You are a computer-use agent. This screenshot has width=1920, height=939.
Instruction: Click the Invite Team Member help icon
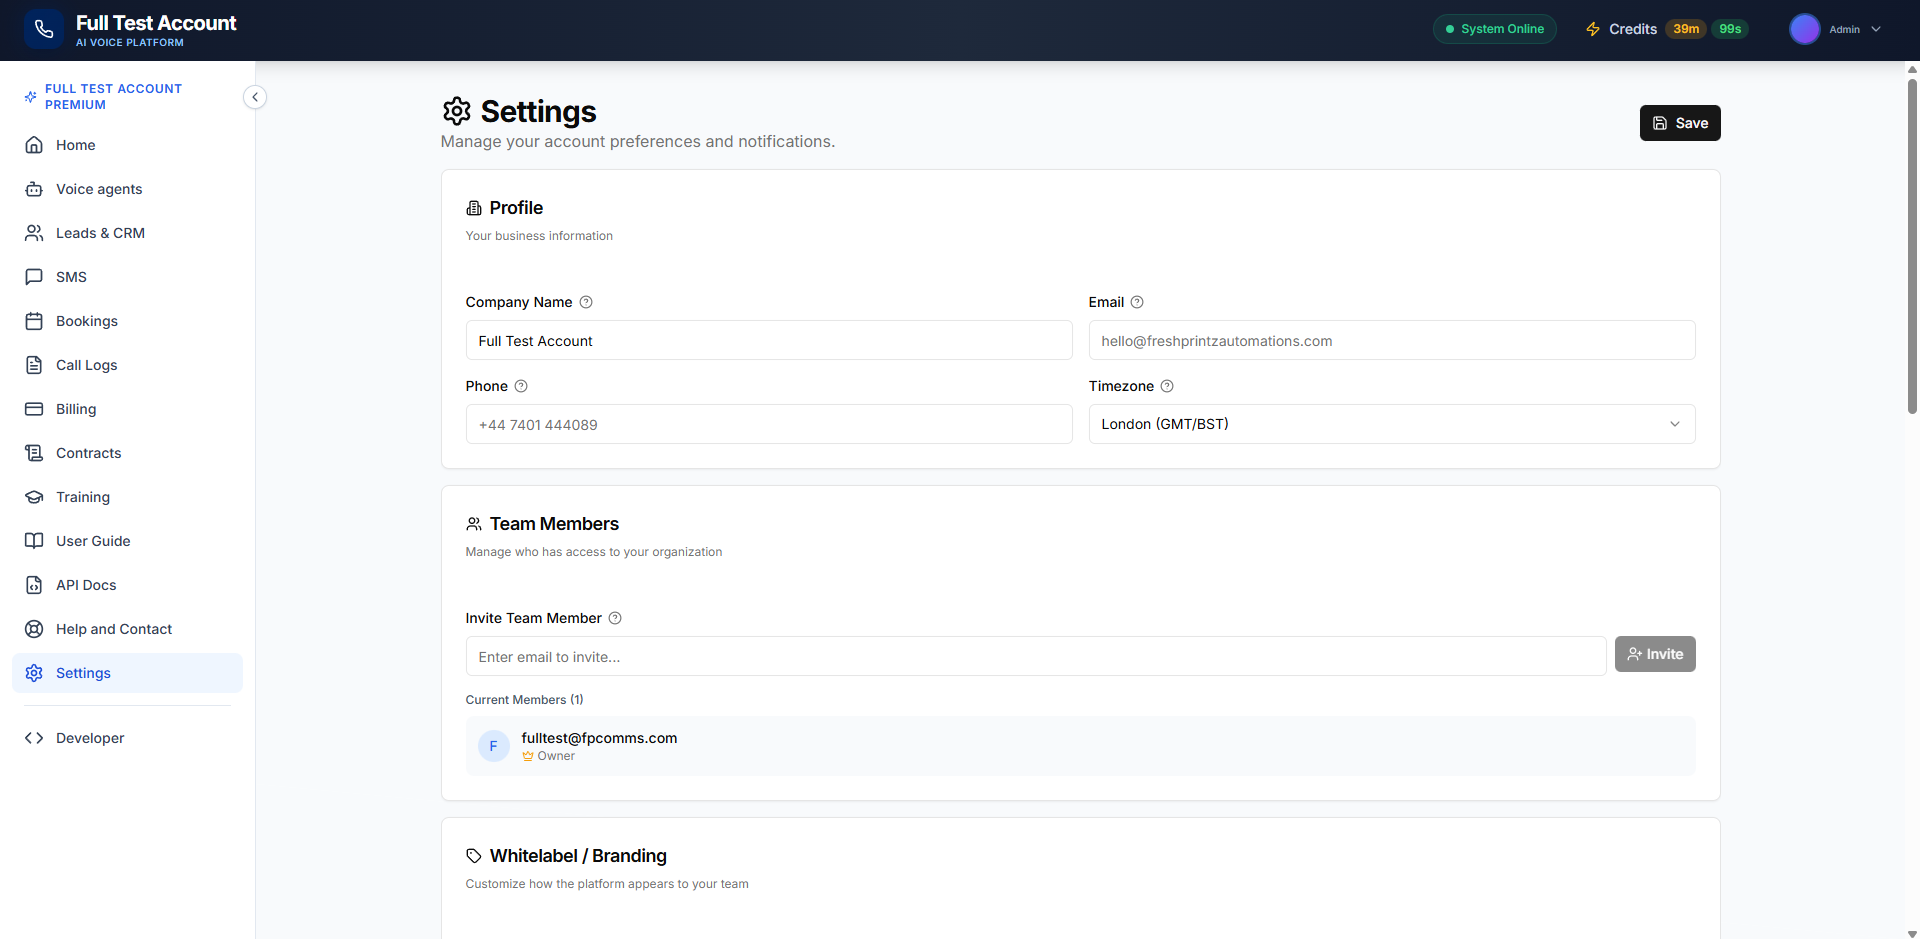pos(615,618)
